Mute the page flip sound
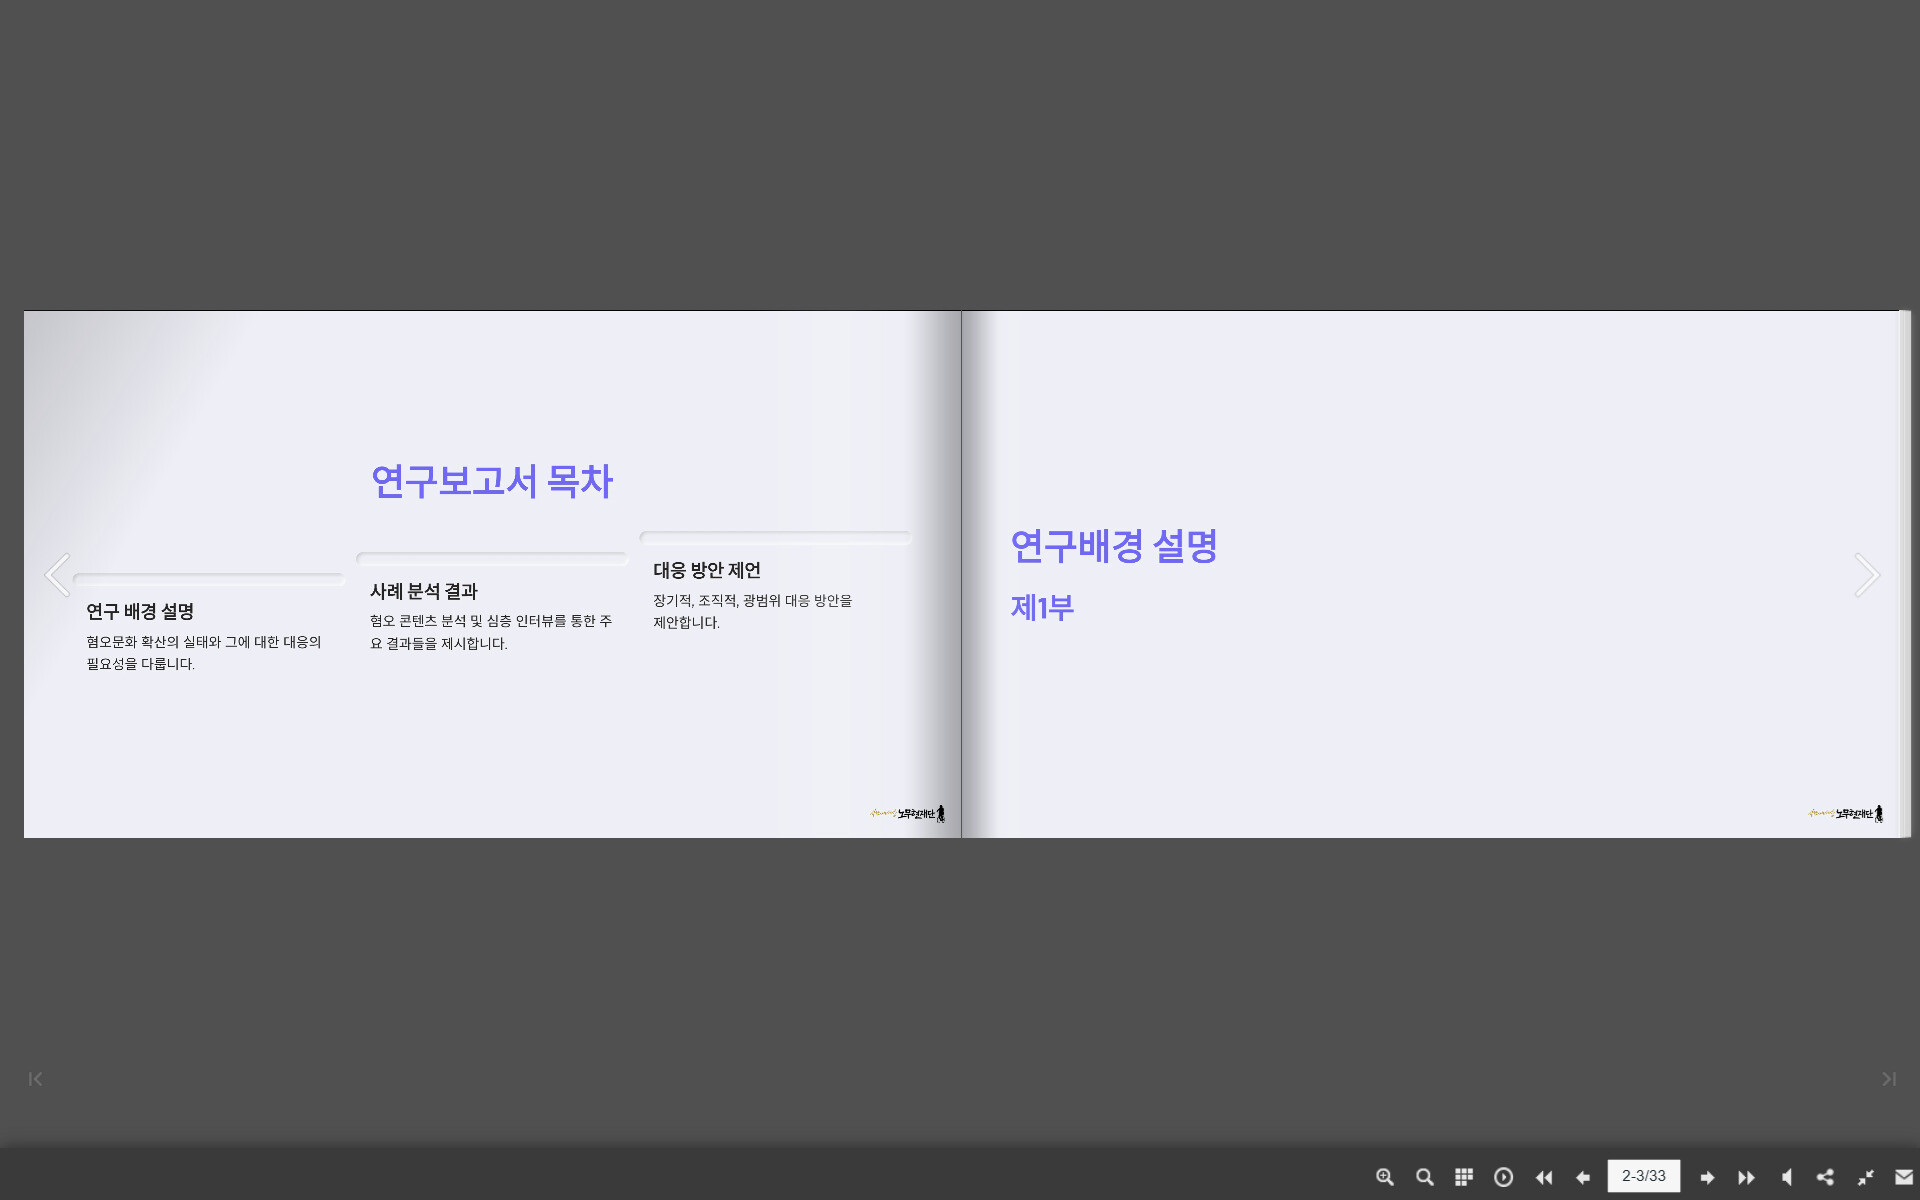 tap(1786, 1177)
